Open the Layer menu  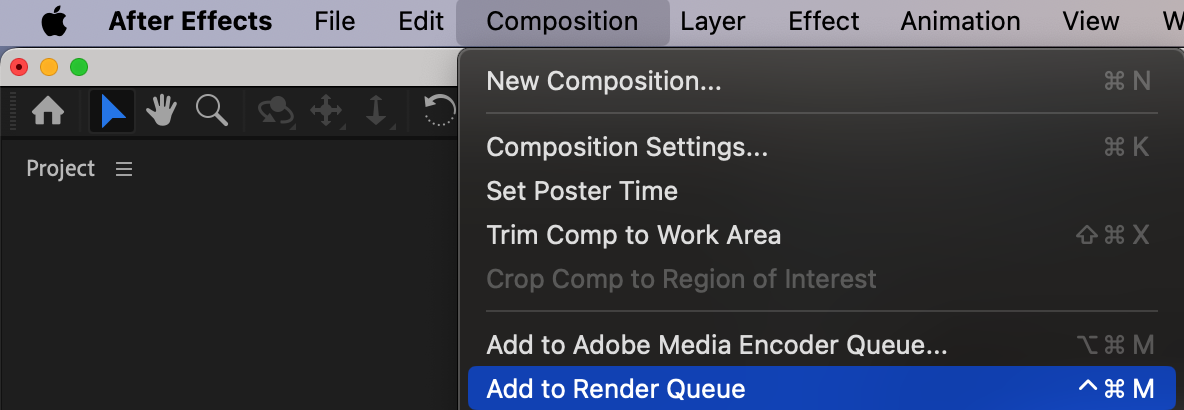tap(713, 21)
